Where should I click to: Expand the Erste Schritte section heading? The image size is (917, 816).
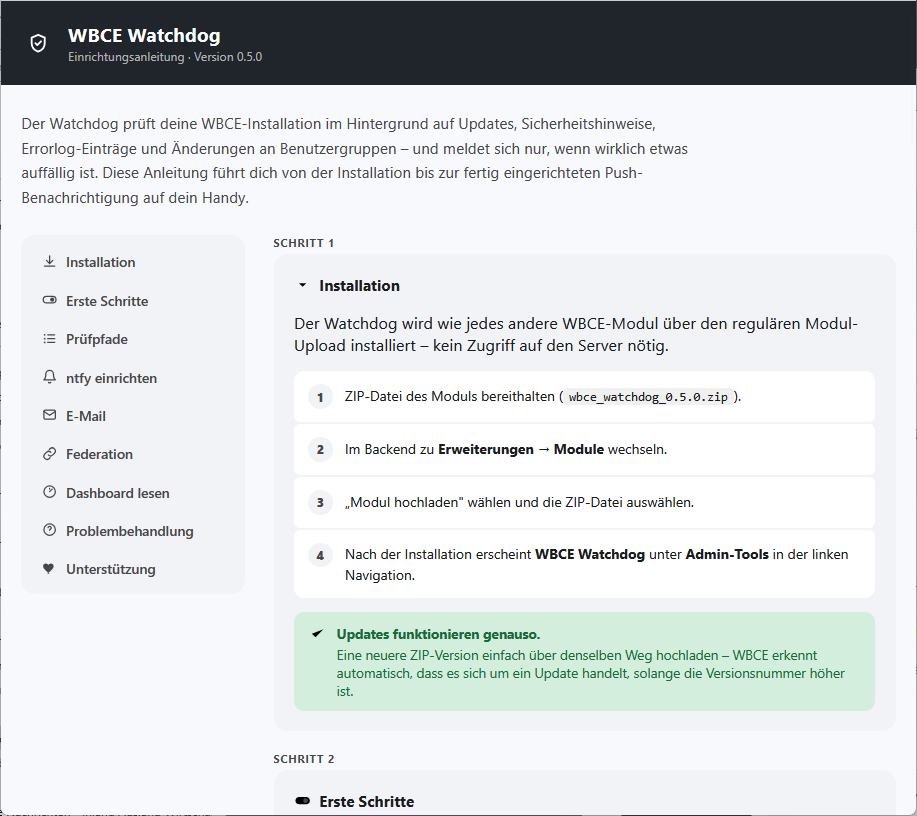(x=367, y=801)
